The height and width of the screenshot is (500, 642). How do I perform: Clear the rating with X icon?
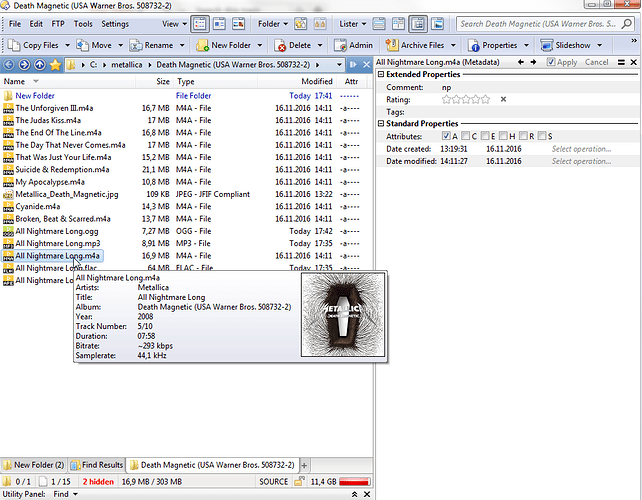503,99
